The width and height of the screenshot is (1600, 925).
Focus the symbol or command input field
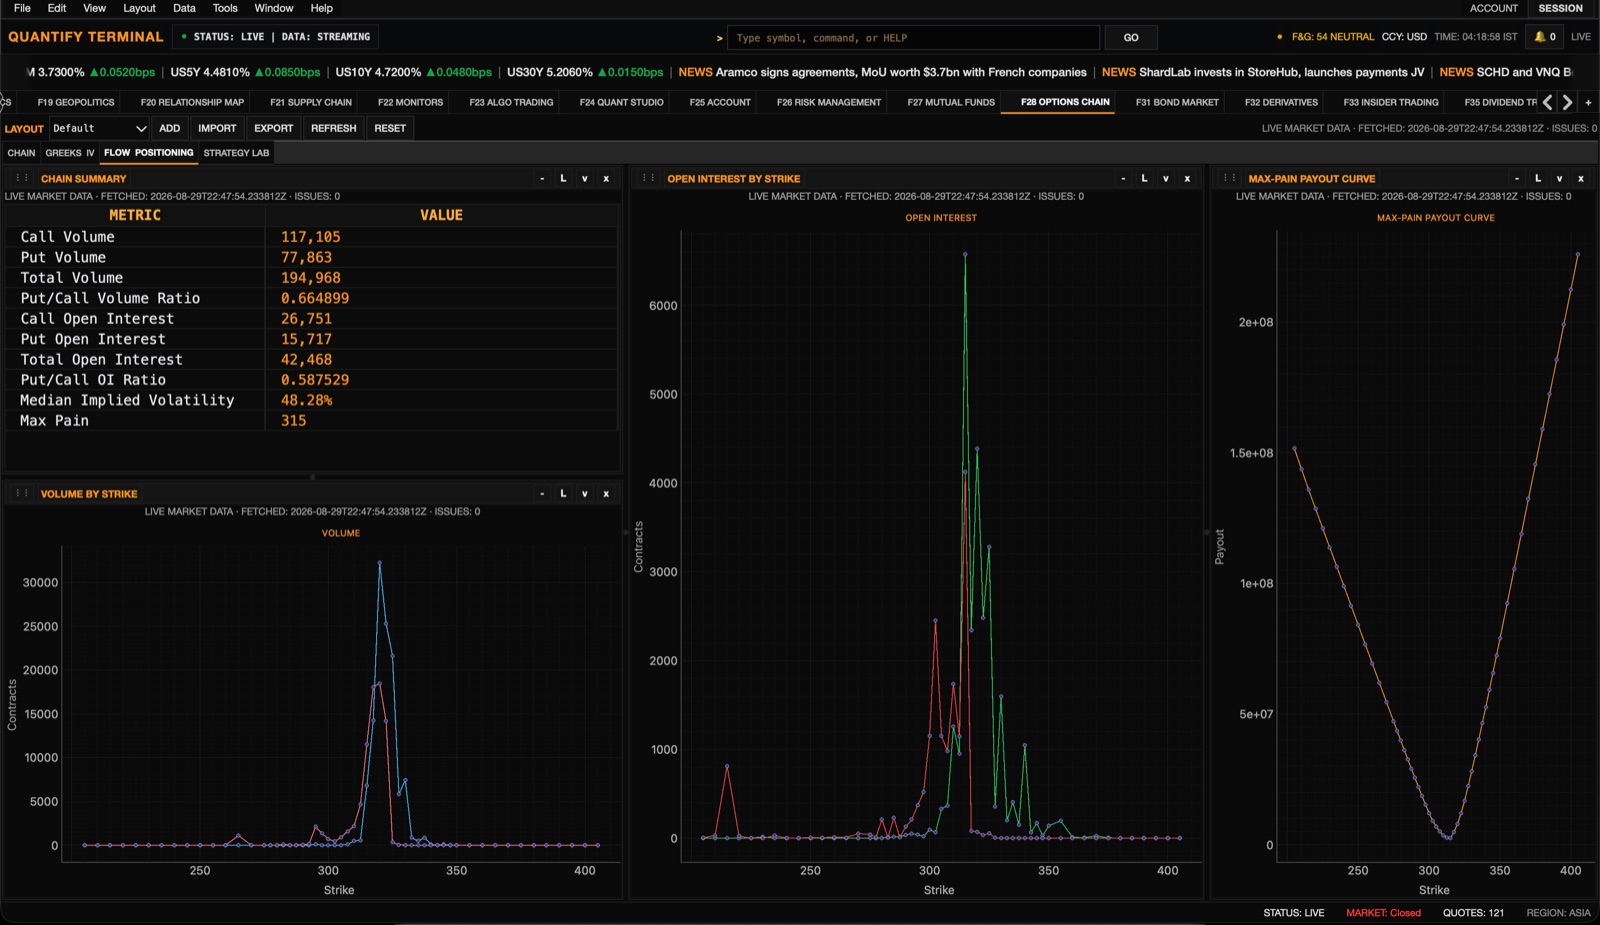[x=913, y=38]
